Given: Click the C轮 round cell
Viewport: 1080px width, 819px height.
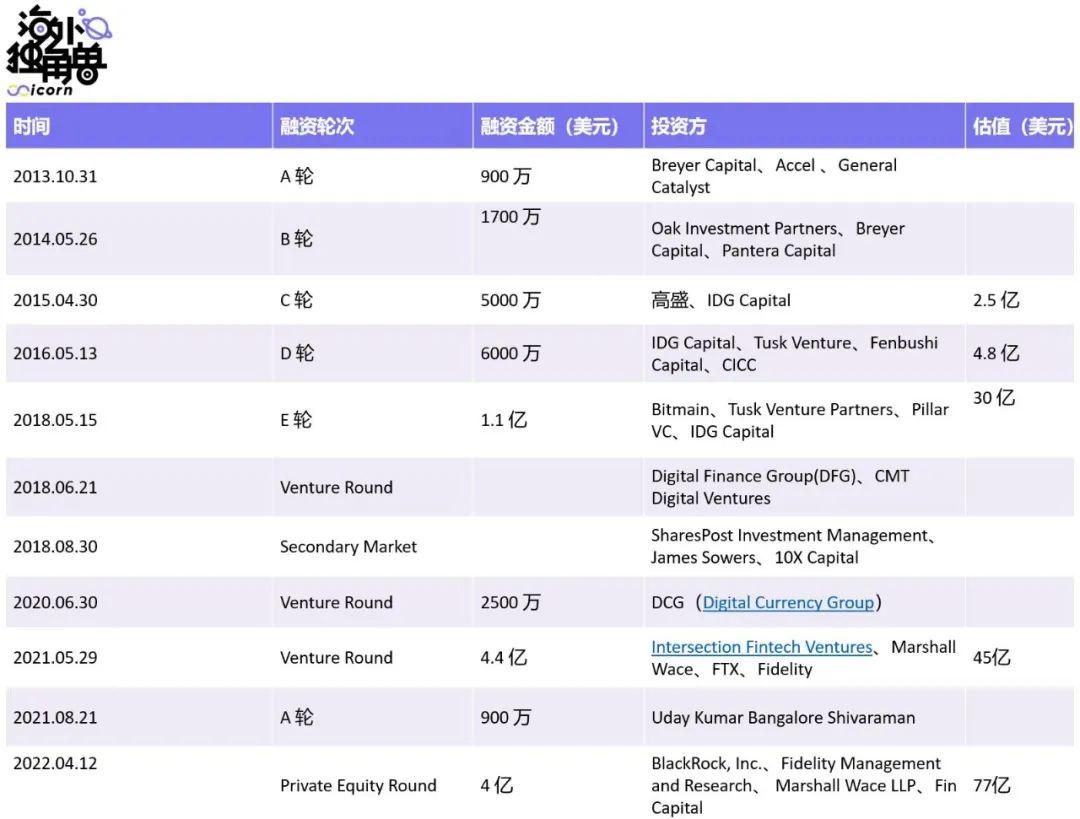Looking at the screenshot, I should coord(296,300).
